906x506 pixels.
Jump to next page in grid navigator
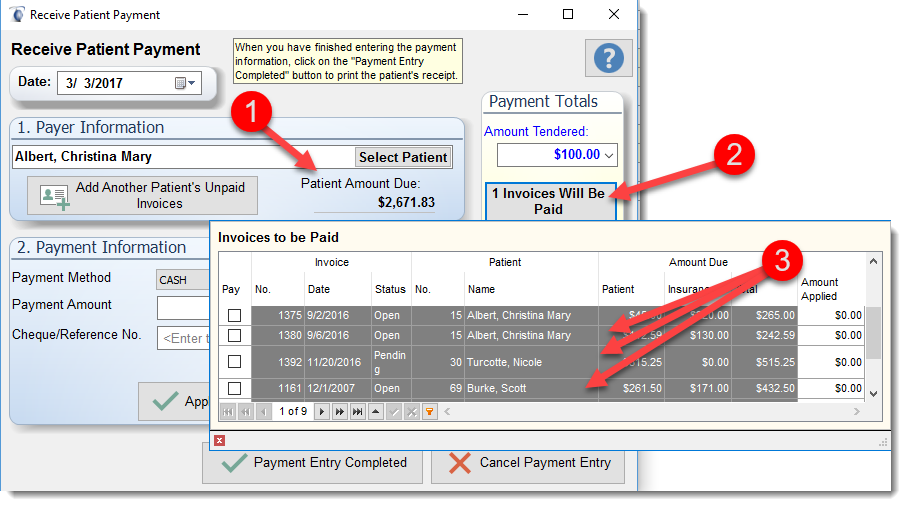click(x=340, y=412)
